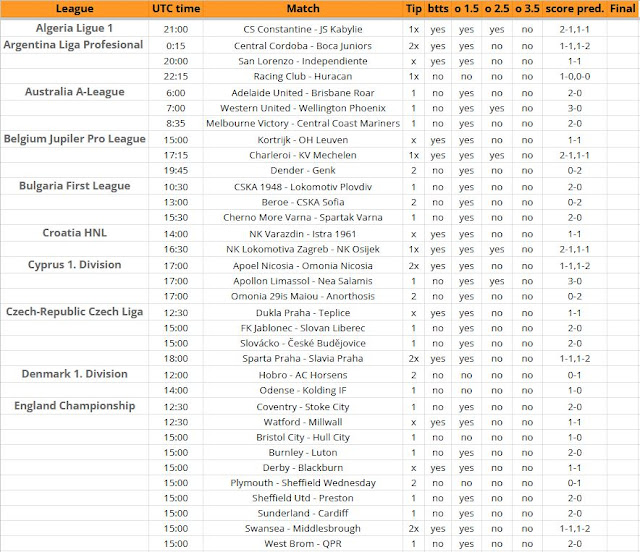Select San Lorenzo - Independiente match

tap(303, 61)
